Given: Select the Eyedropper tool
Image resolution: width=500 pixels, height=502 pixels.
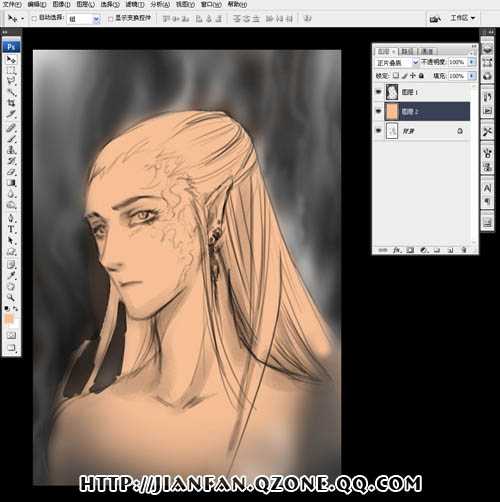Looking at the screenshot, I should tap(11, 275).
